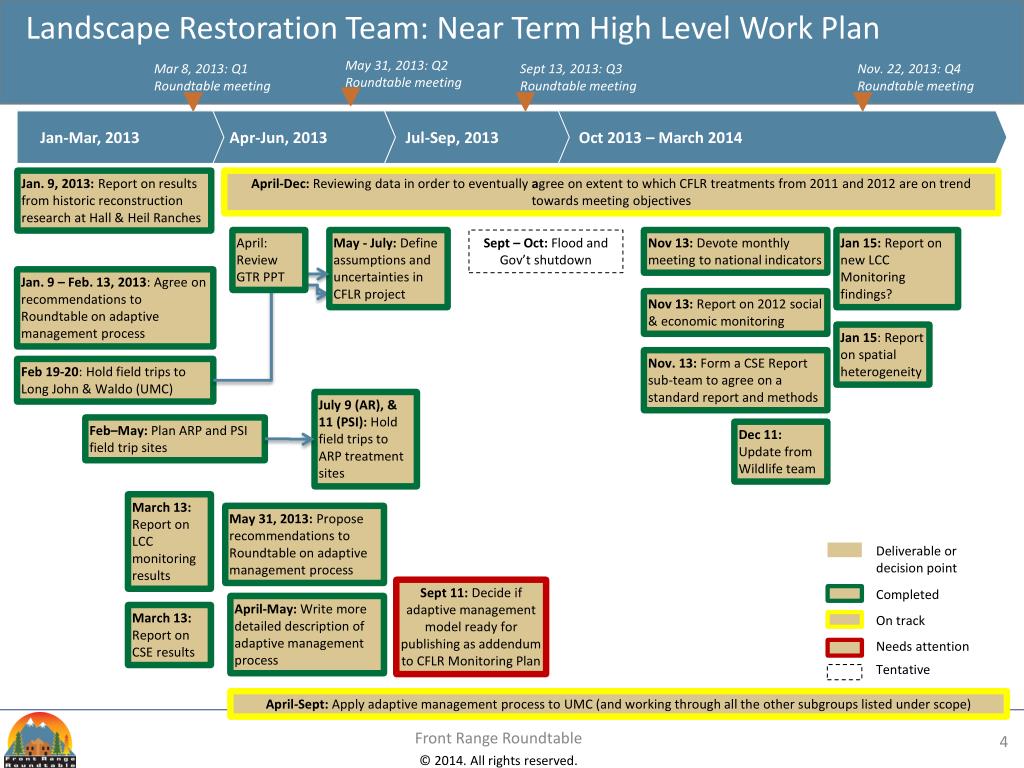Click the 'Completed' legend label
This screenshot has width=1024, height=768.
pos(907,594)
